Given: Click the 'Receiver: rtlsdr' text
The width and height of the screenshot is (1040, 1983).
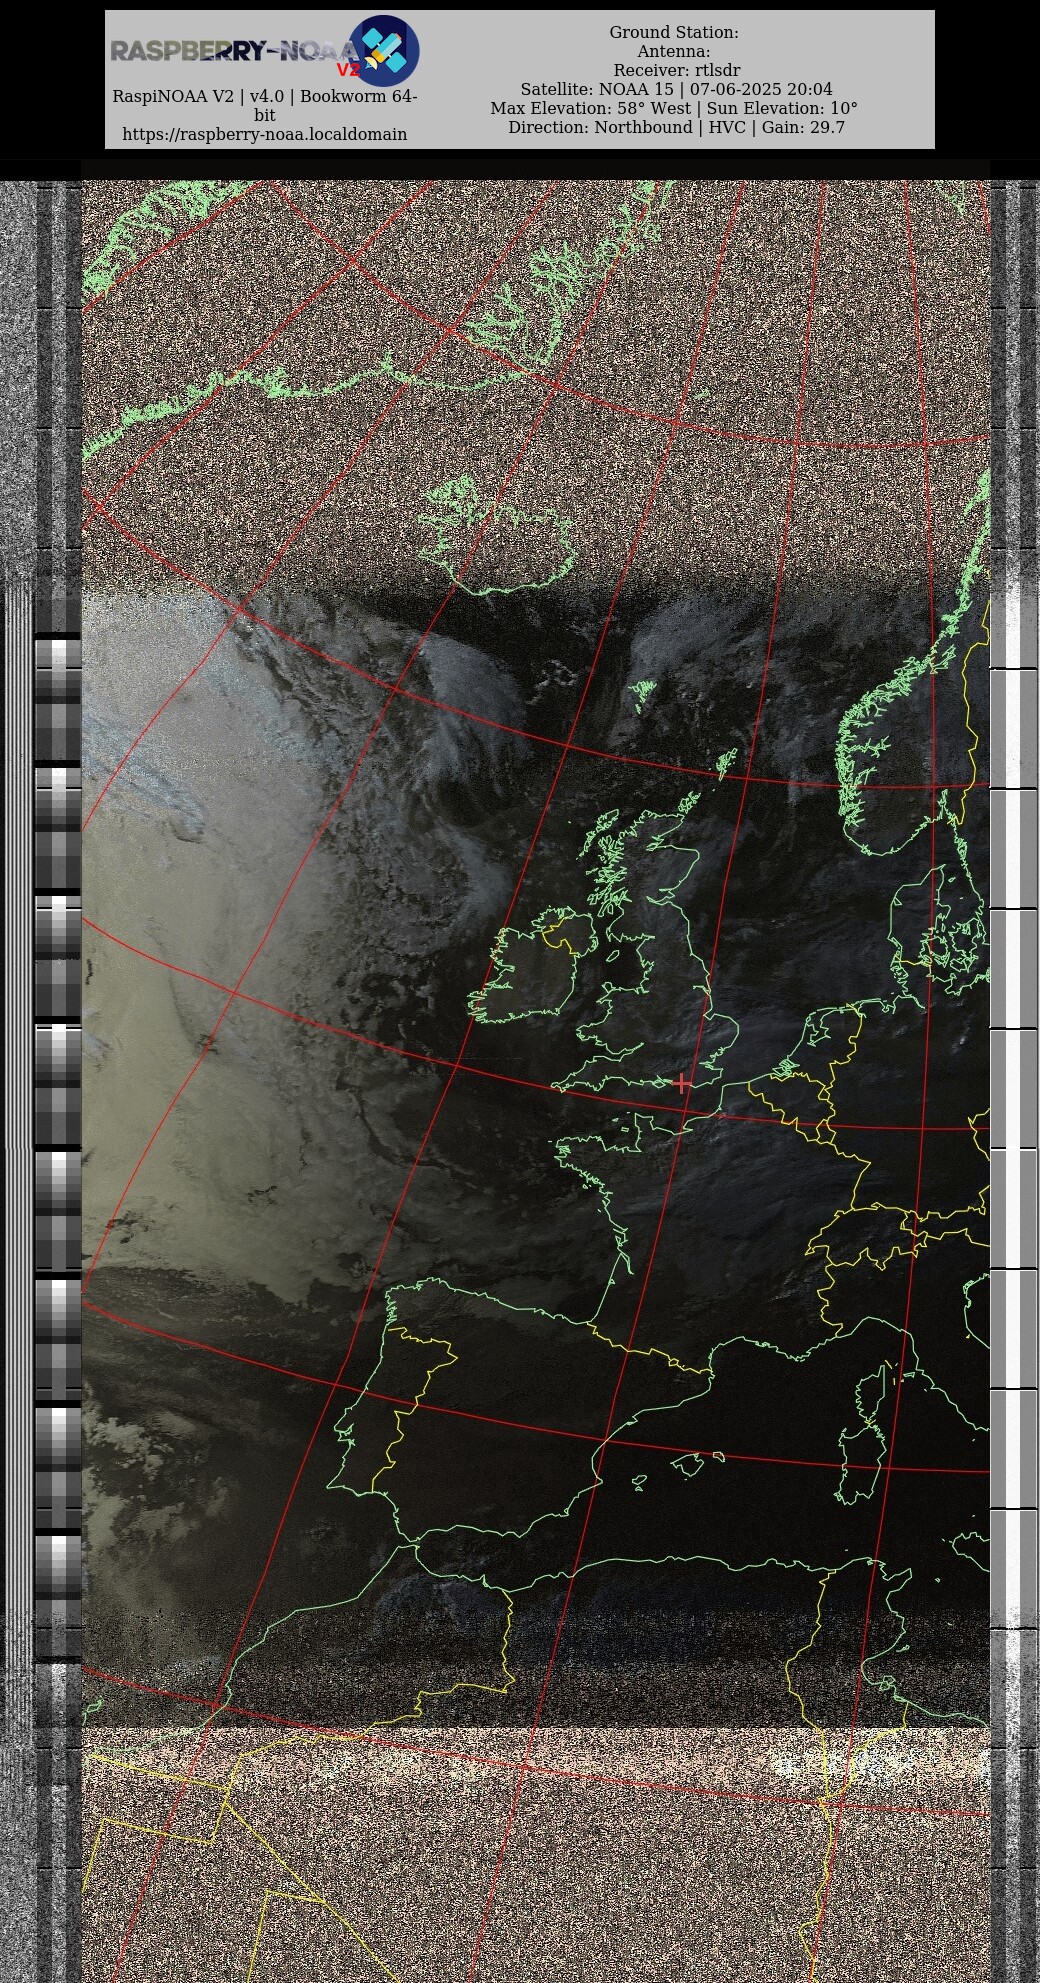Looking at the screenshot, I should pos(677,71).
